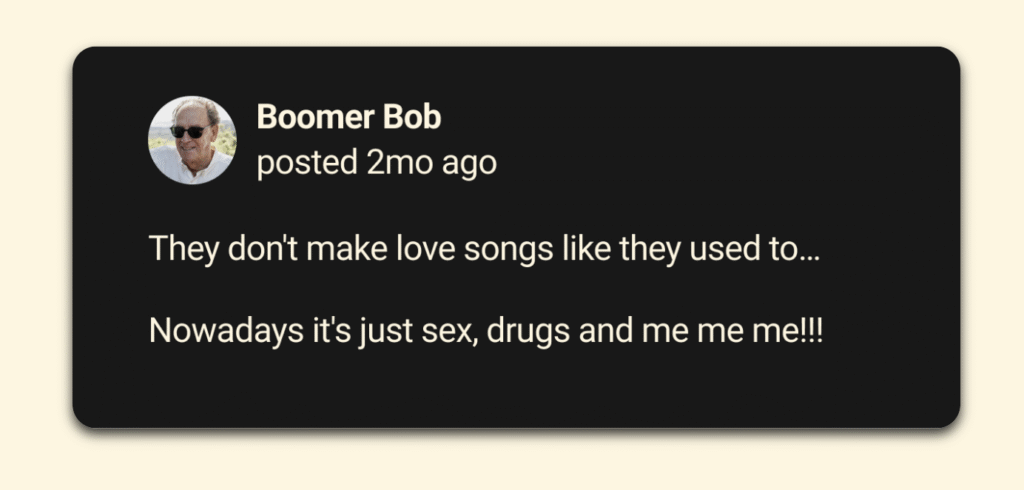1024x490 pixels.
Task: Click the sunglasses in the avatar photo
Action: point(187,131)
